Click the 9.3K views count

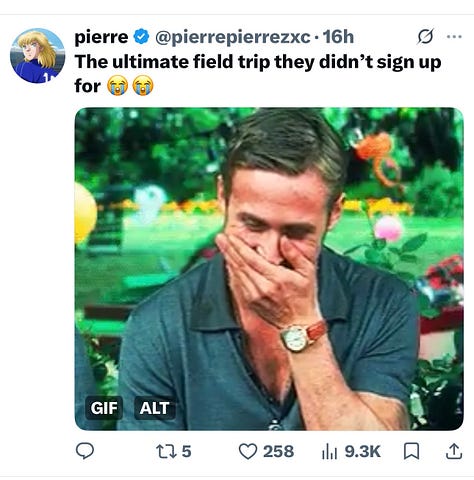[363, 451]
